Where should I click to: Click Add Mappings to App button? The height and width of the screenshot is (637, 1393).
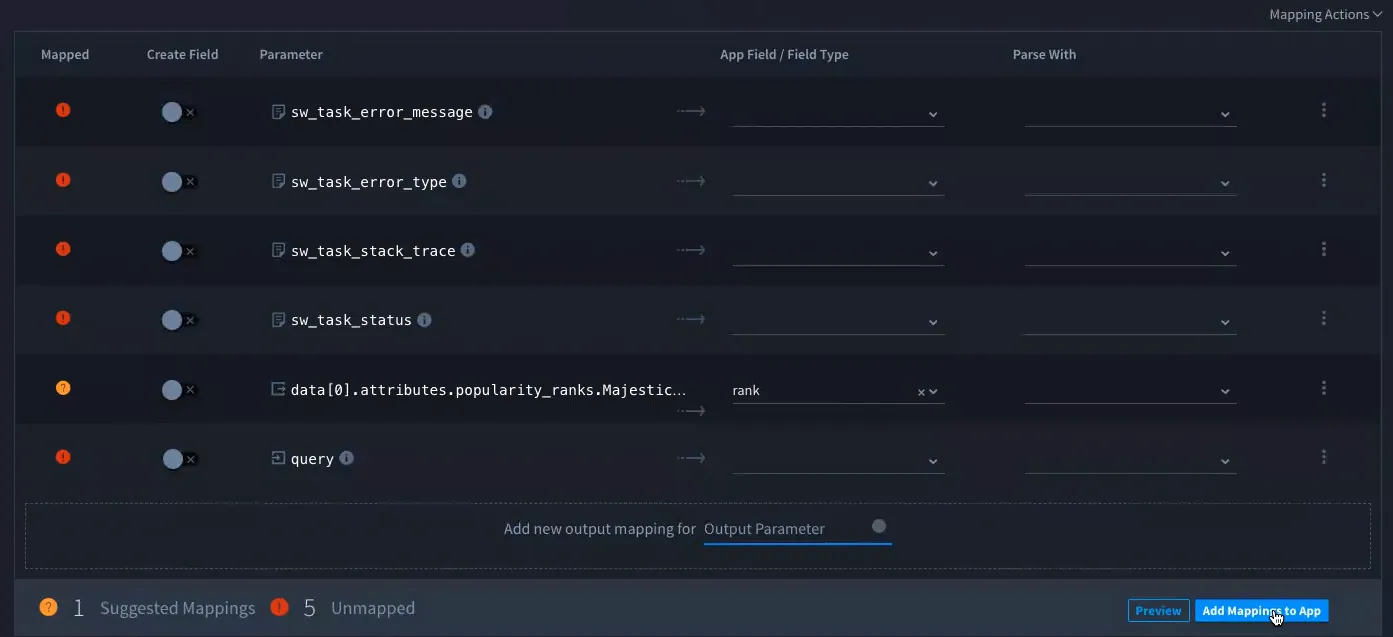(x=1261, y=611)
